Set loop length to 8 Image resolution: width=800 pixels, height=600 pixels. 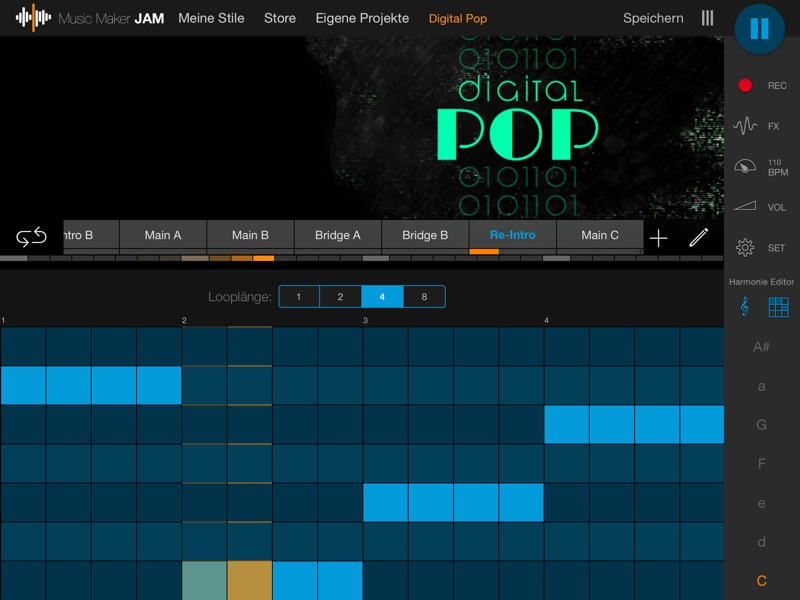click(424, 297)
